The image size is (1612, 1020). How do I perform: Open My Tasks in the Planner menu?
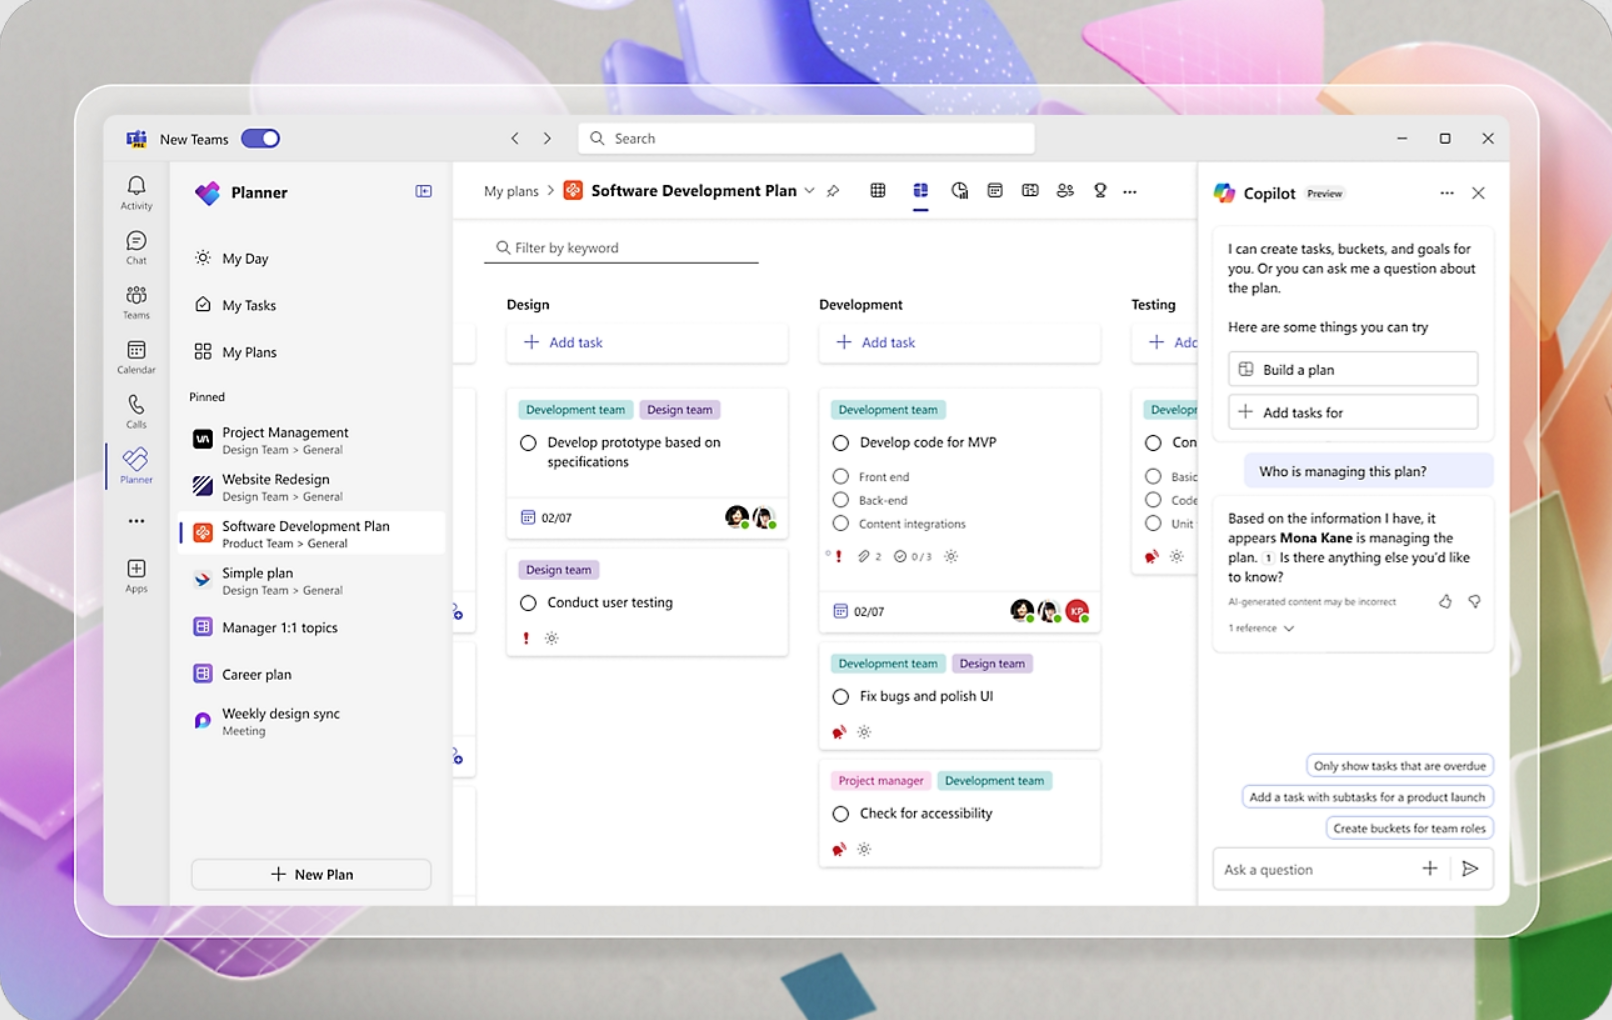pos(248,305)
